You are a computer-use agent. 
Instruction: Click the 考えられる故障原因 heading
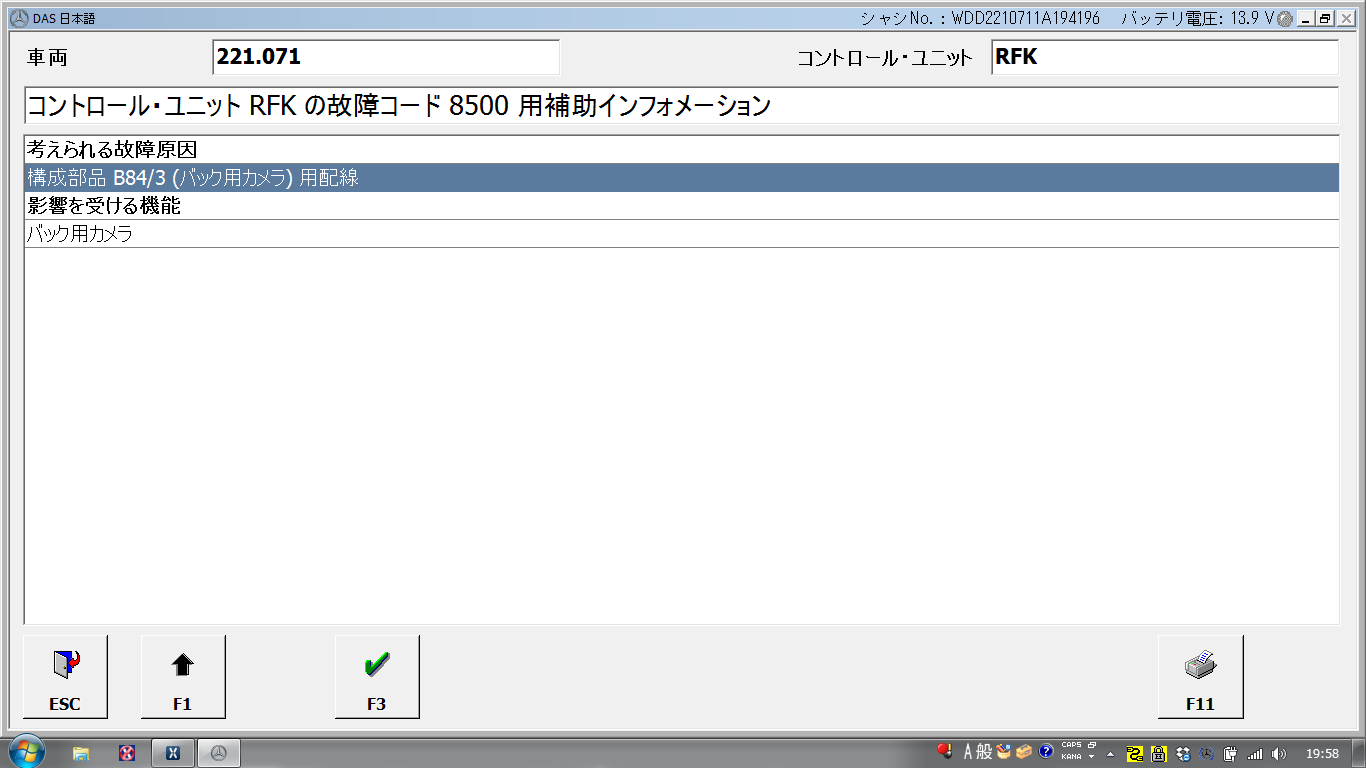point(111,150)
